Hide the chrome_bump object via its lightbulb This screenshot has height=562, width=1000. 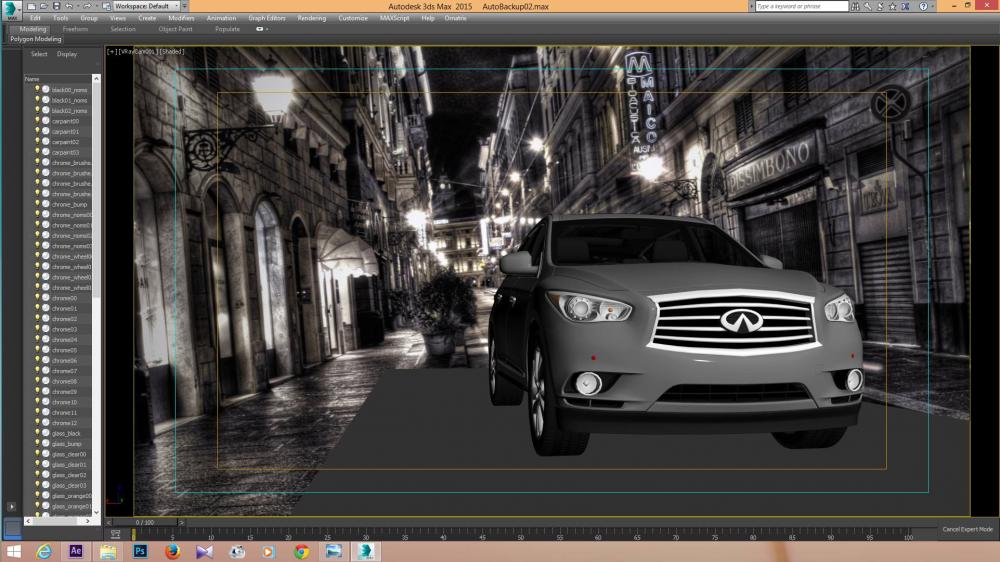37,204
